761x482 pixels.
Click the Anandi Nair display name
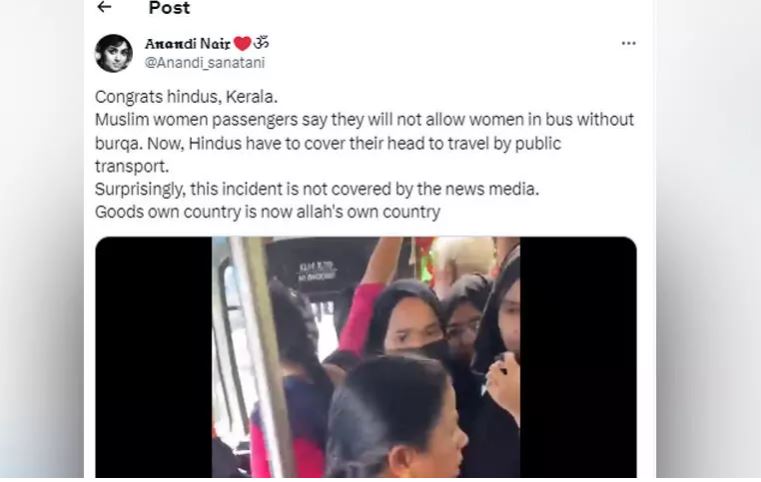tap(187, 44)
